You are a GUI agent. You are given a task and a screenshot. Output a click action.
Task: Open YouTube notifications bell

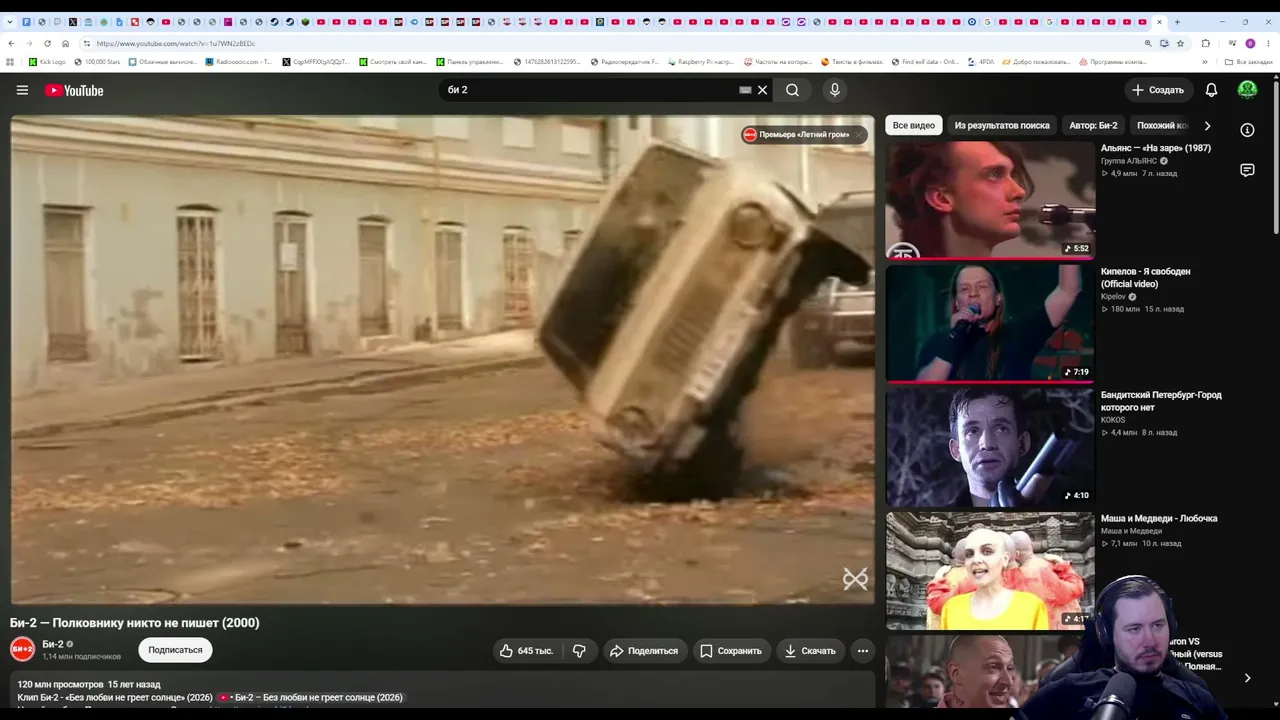(x=1211, y=90)
